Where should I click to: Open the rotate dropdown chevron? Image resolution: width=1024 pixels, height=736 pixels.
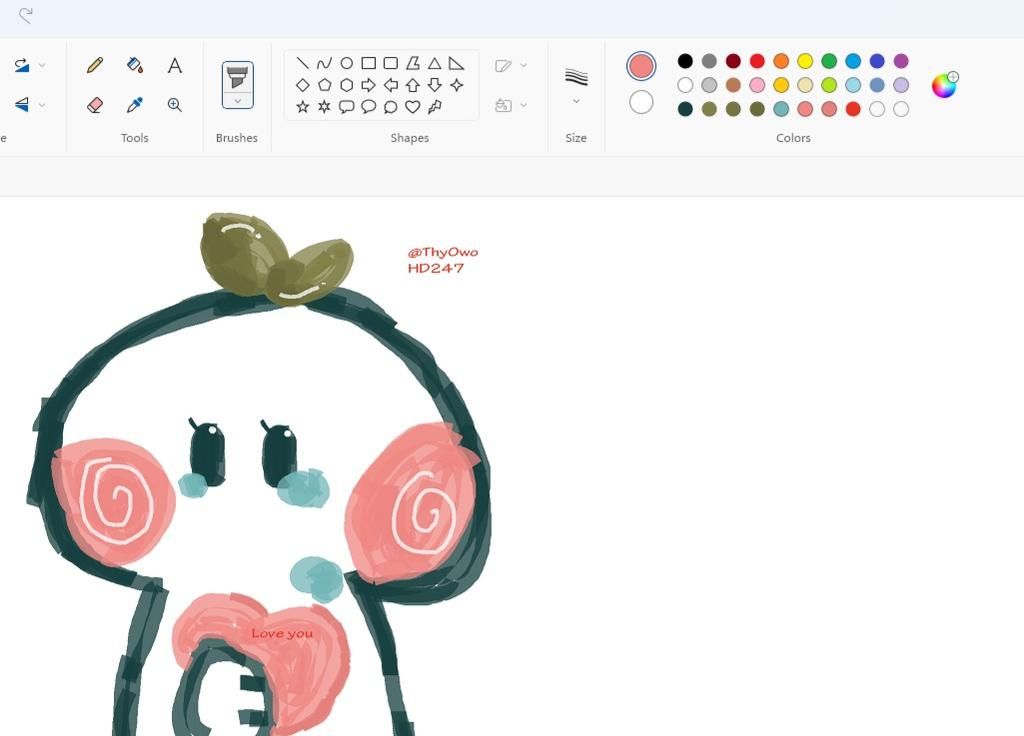click(x=42, y=66)
